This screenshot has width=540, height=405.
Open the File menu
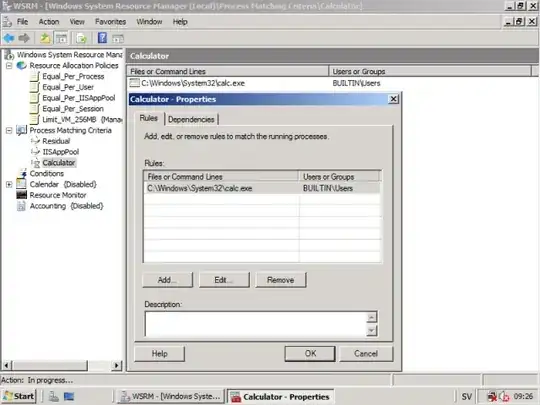click(x=22, y=22)
